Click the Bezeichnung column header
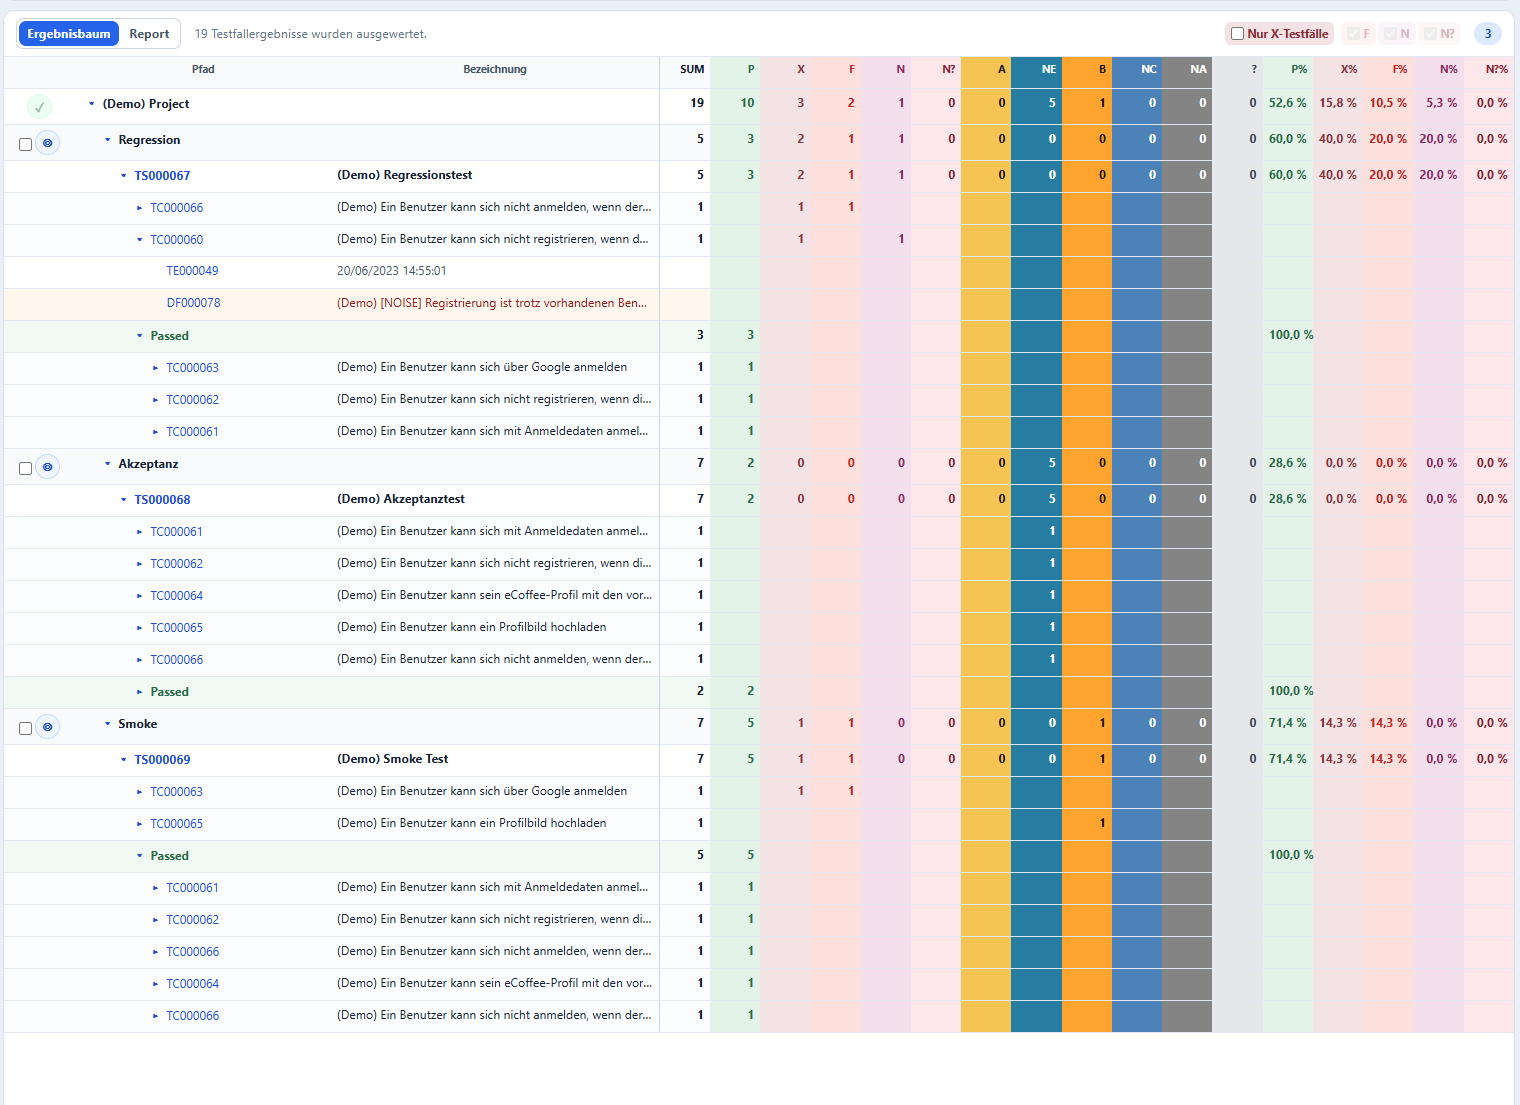 [x=495, y=70]
